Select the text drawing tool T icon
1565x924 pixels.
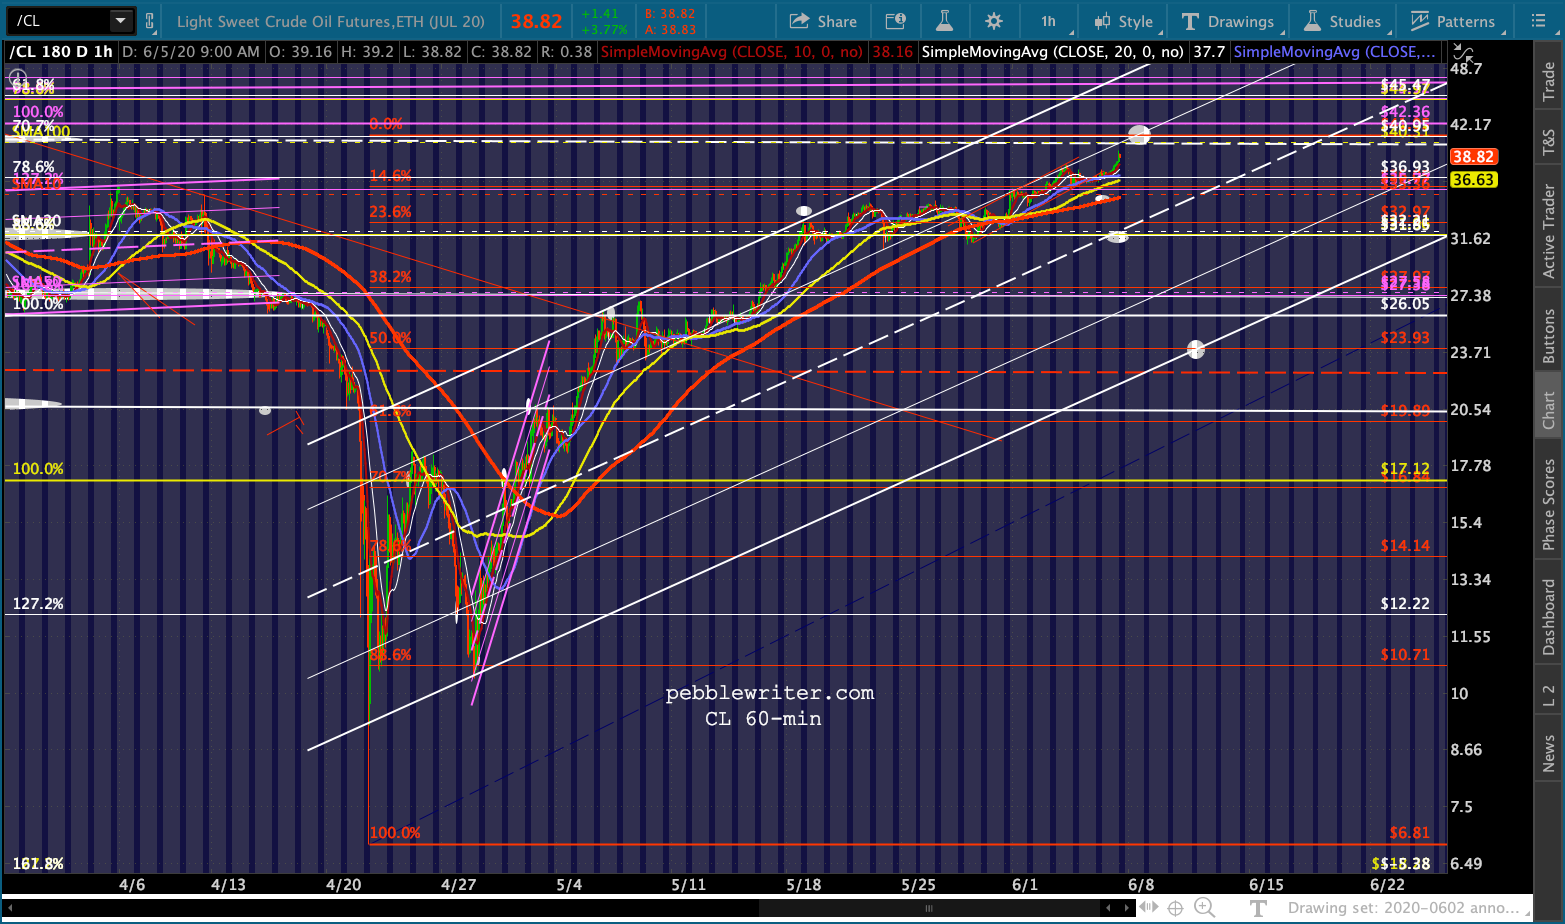point(1258,908)
